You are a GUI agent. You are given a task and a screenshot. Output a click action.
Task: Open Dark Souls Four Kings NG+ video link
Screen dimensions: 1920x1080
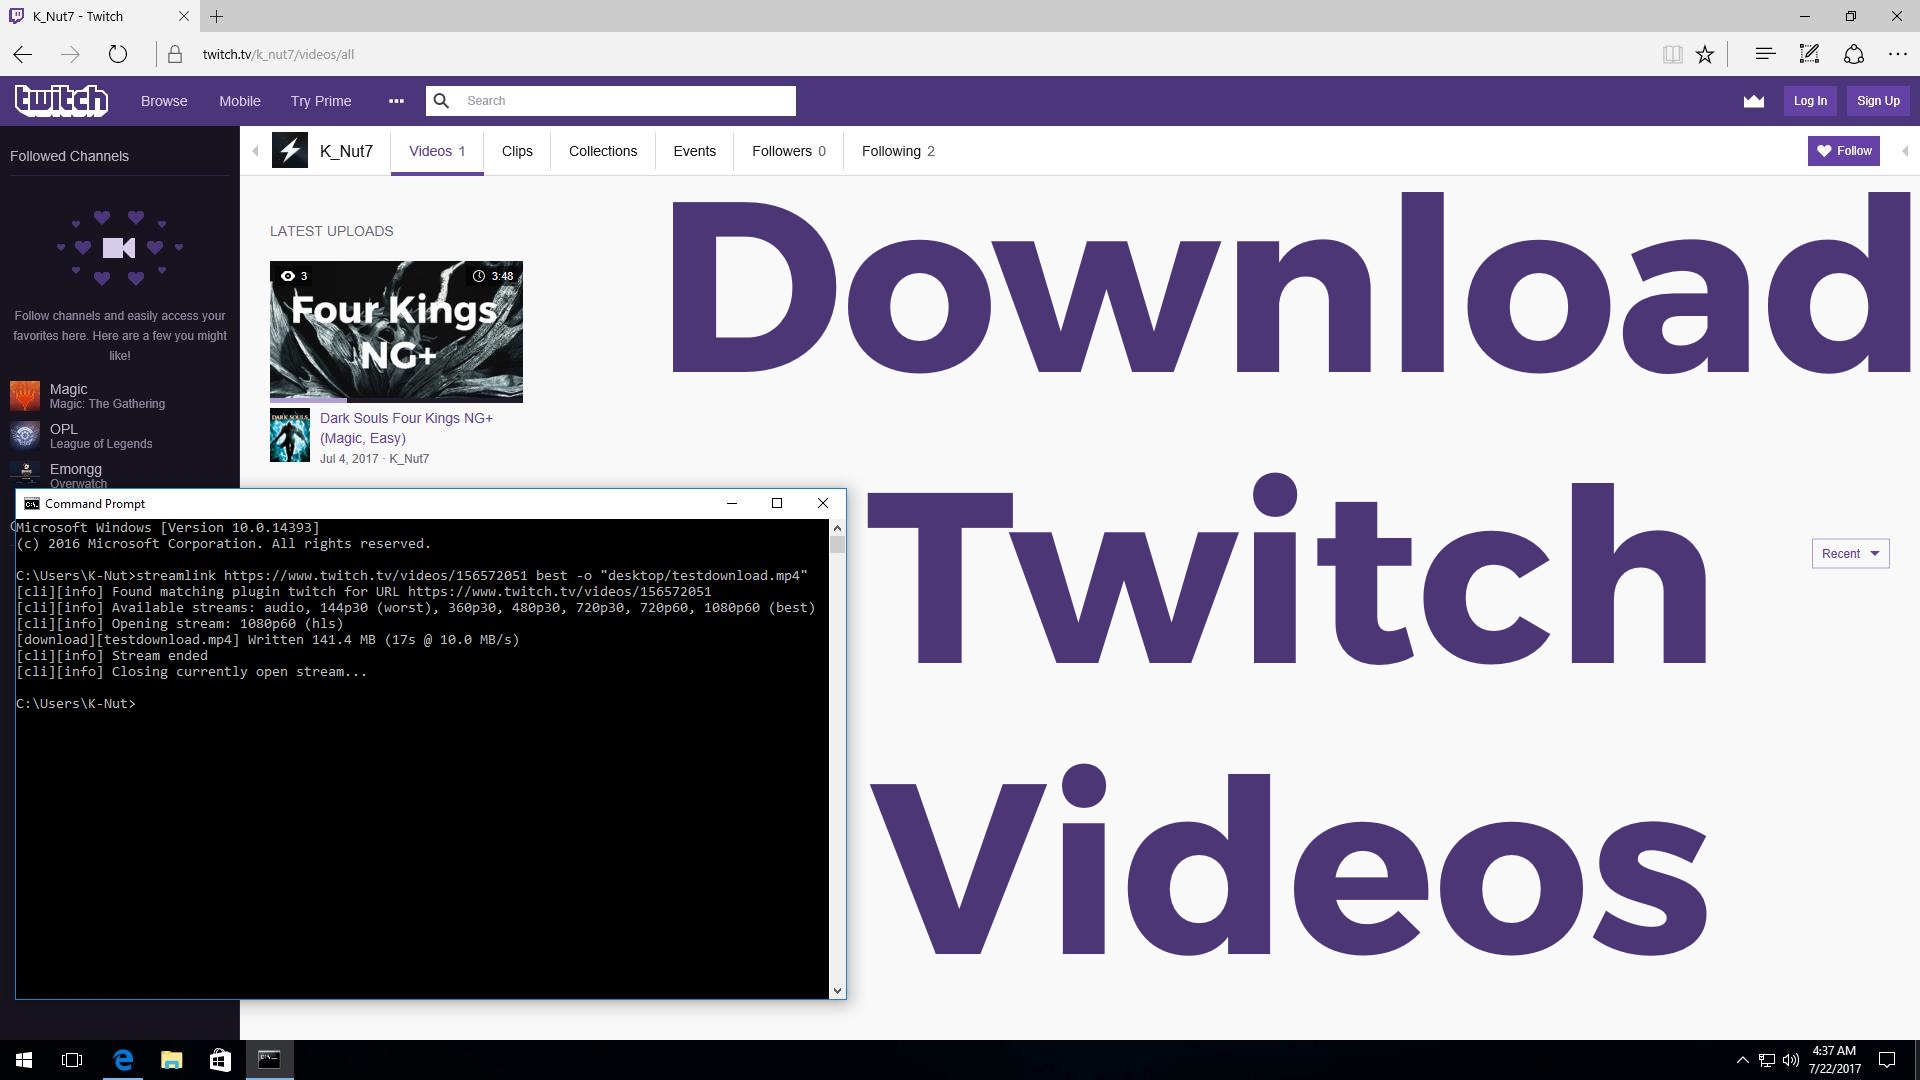tap(406, 428)
